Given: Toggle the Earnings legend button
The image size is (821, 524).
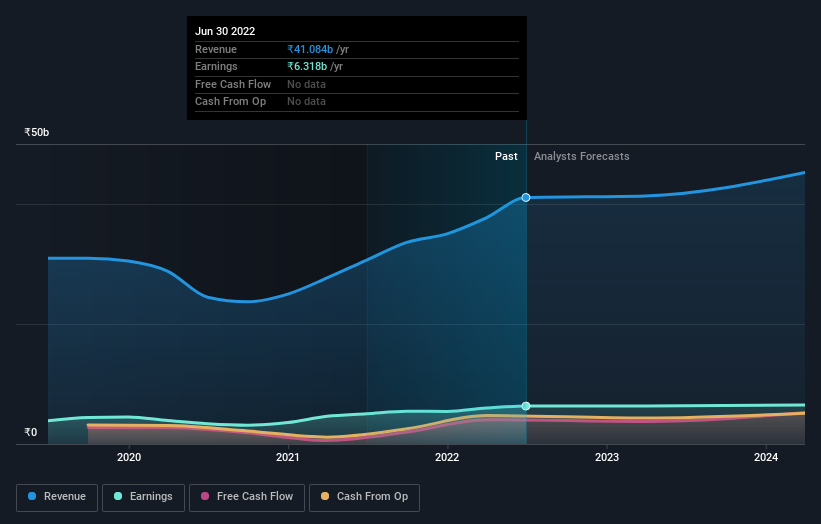Looking at the screenshot, I should 143,497.
